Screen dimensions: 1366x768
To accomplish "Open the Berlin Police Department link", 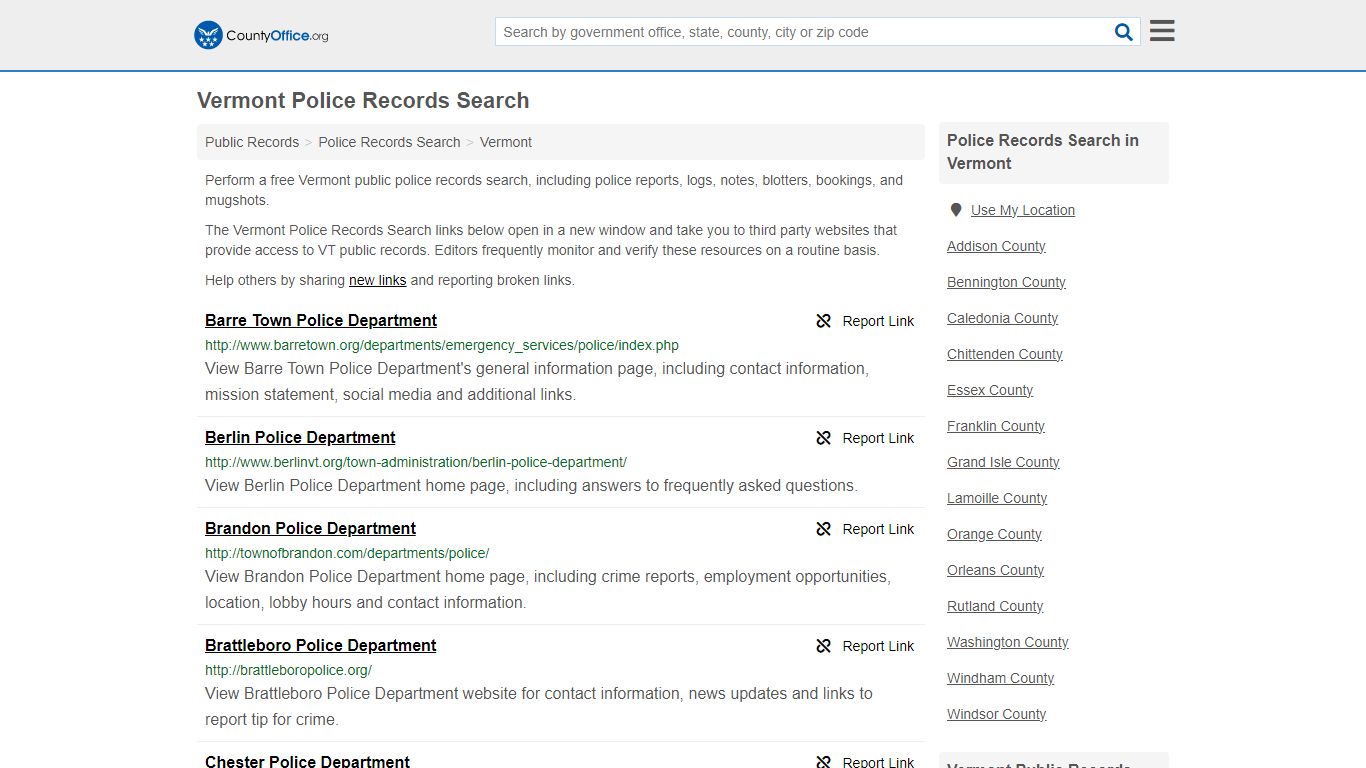I will [x=300, y=437].
